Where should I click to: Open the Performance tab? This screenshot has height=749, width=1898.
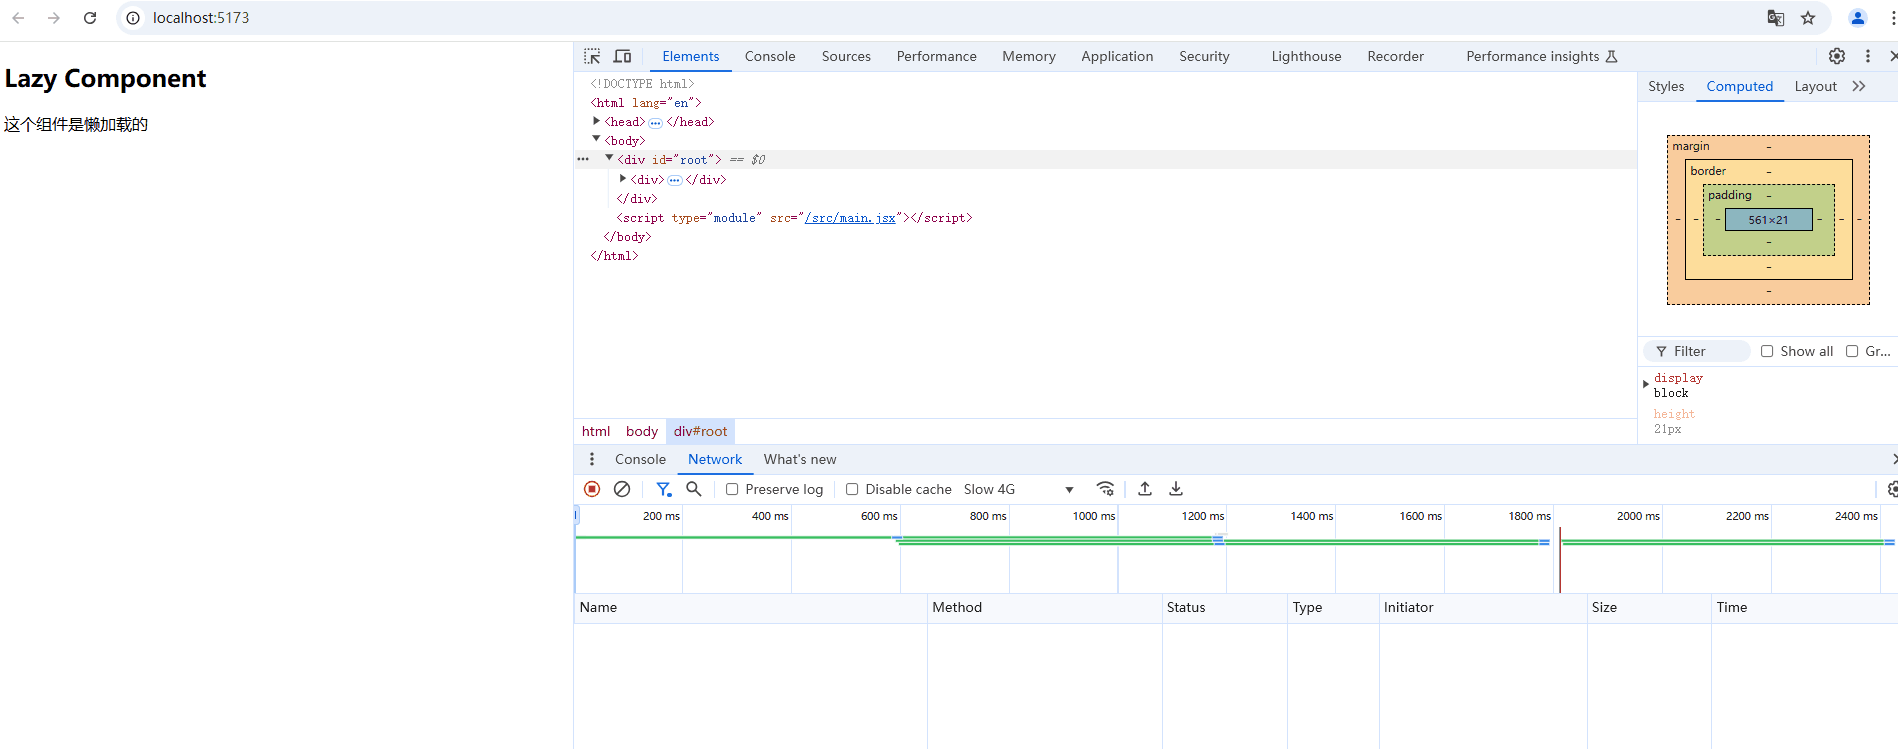[936, 57]
